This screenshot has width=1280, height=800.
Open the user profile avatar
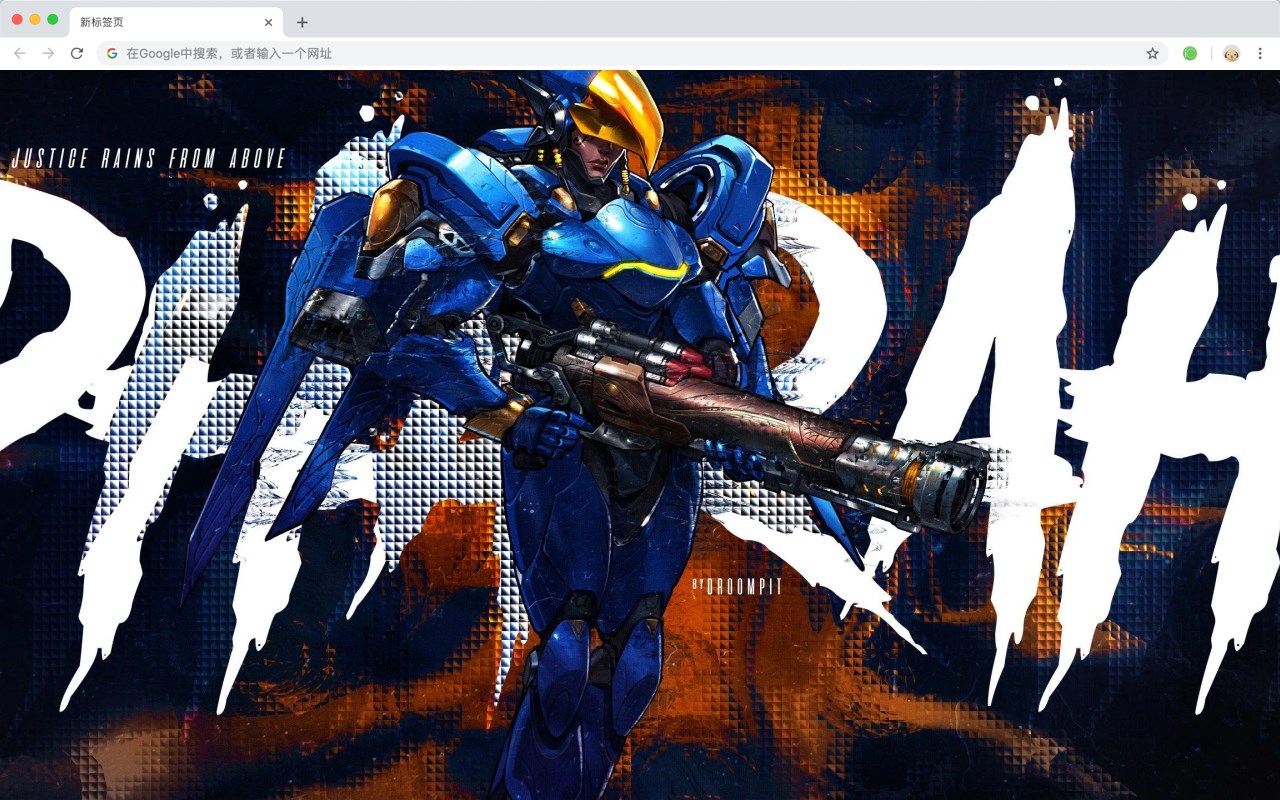pos(1231,53)
